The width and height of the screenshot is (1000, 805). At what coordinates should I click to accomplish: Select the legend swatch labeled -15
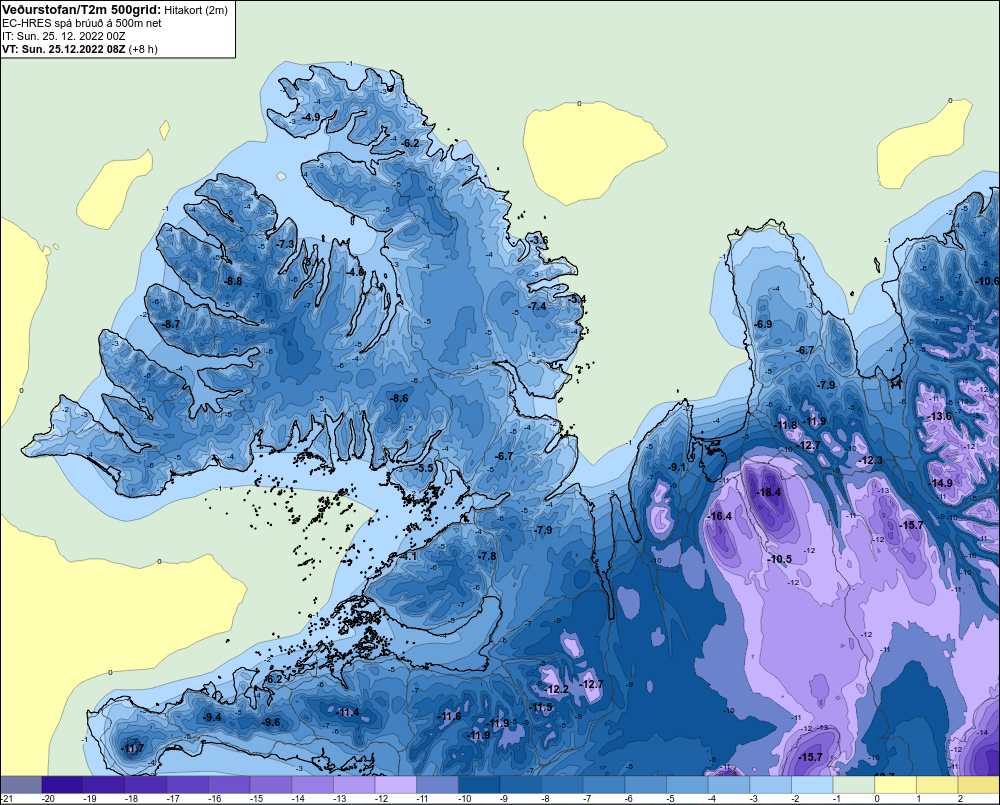pos(271,785)
